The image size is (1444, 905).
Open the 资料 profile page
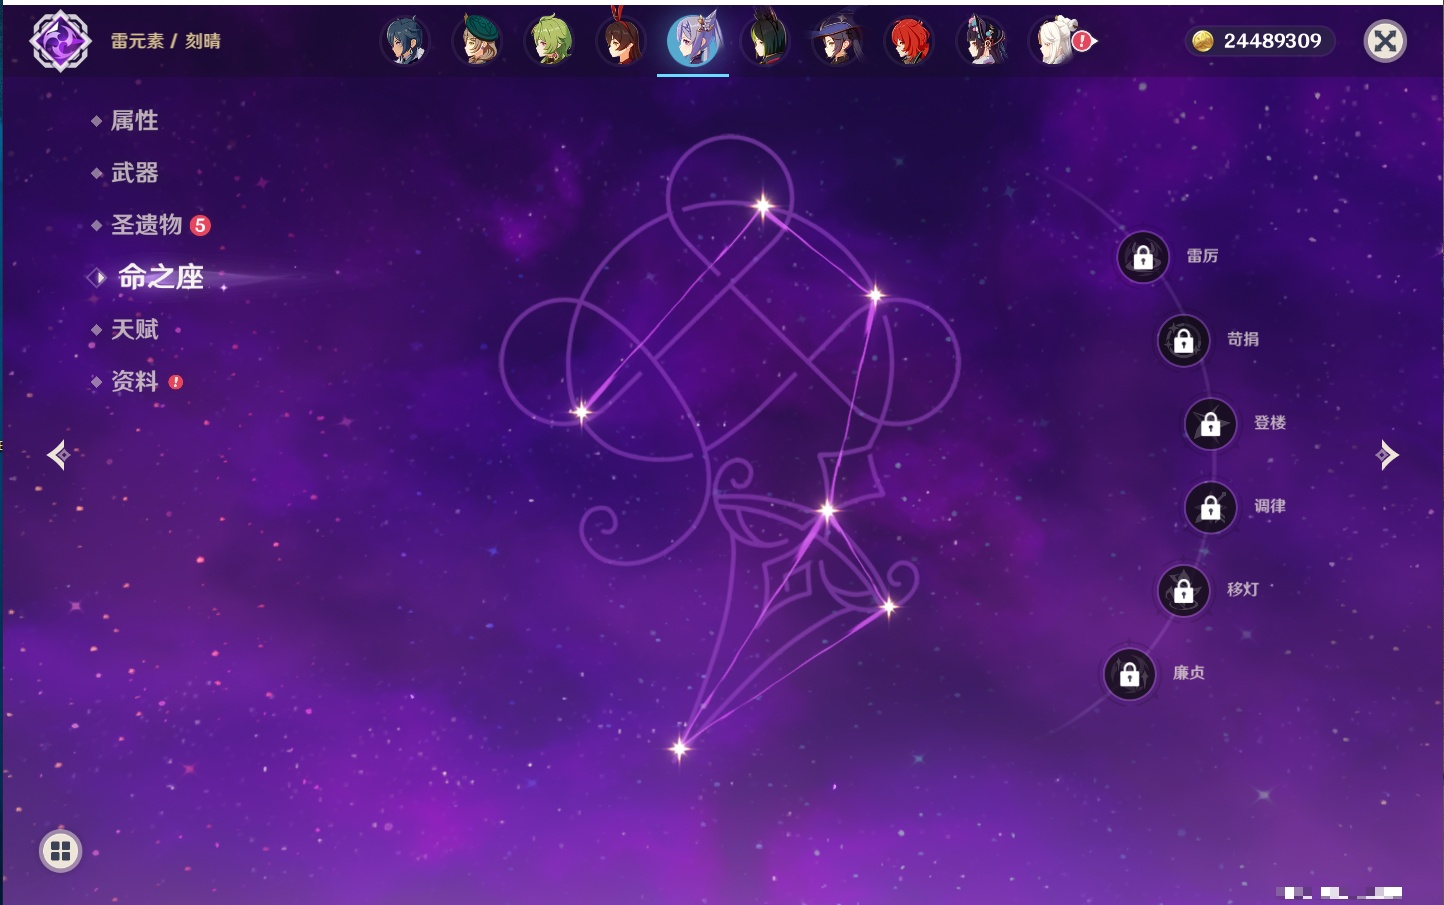[134, 381]
